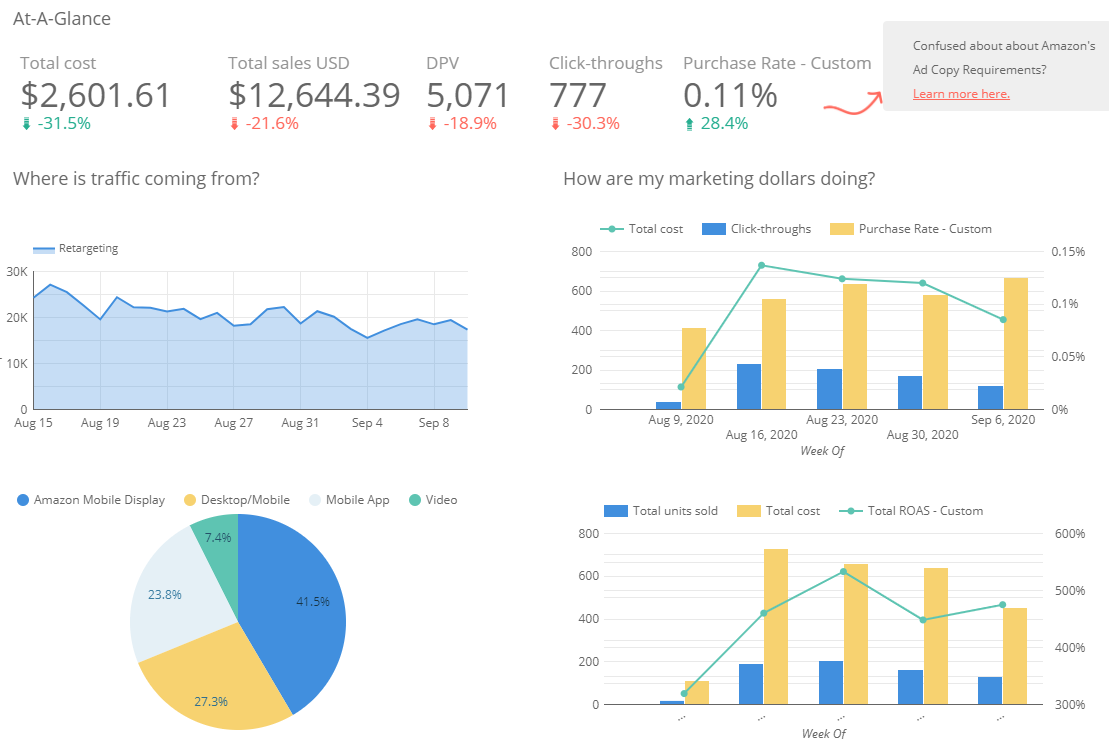Click Aug 16 blue Click-throughs bar
1109x739 pixels.
pos(749,387)
